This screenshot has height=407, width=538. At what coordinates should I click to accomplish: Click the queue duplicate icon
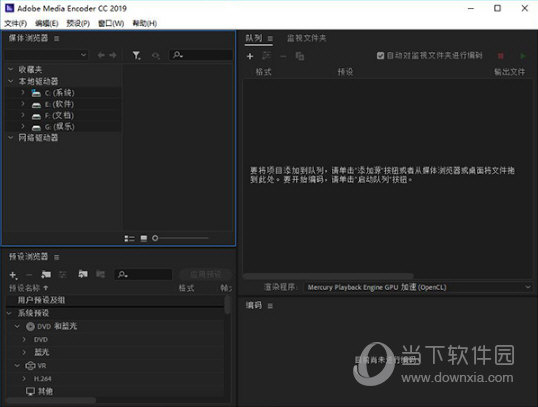[300, 56]
